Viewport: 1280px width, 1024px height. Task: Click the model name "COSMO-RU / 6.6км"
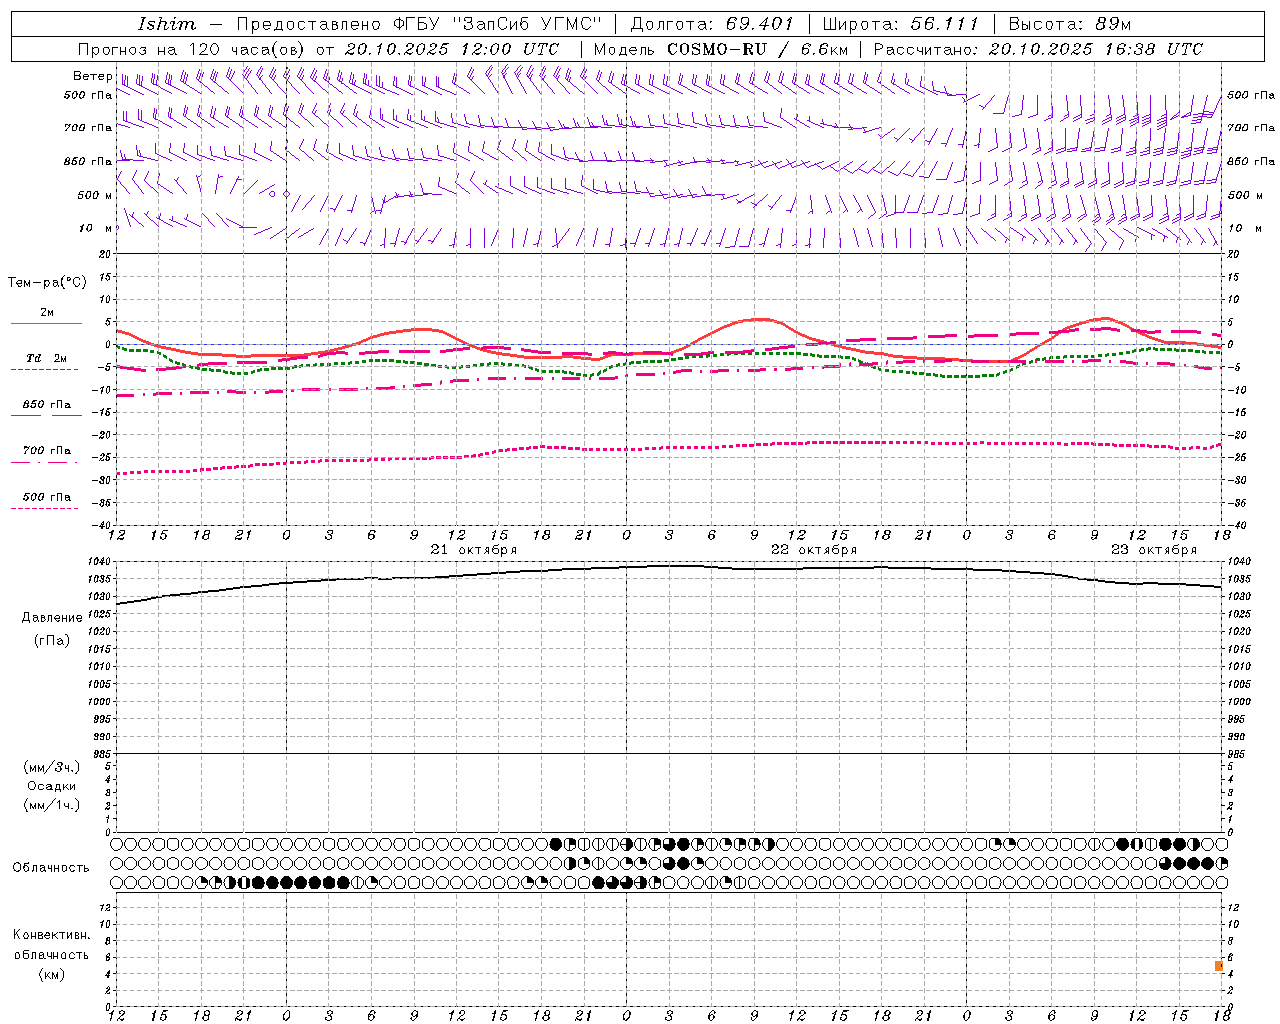758,49
